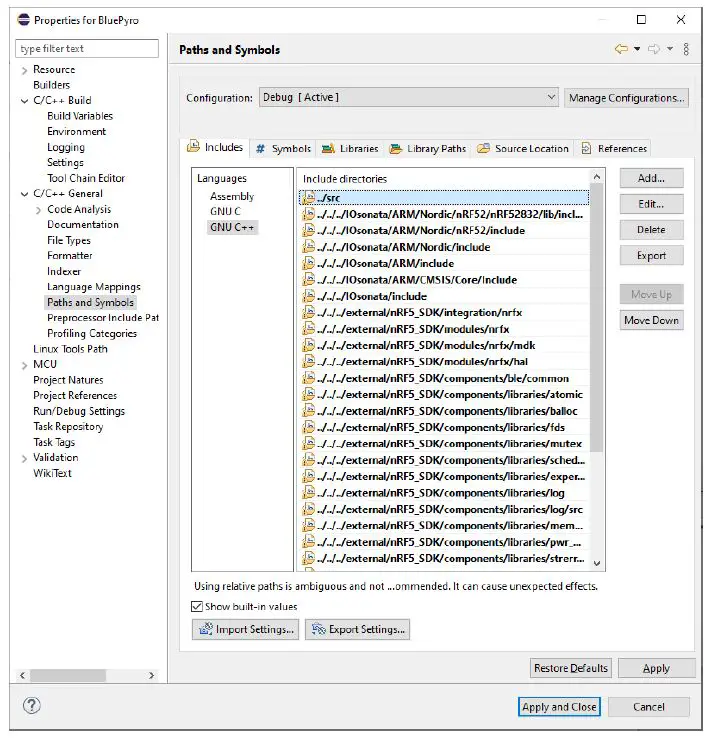Select the Assembly language
The height and width of the screenshot is (740, 717).
tap(232, 196)
